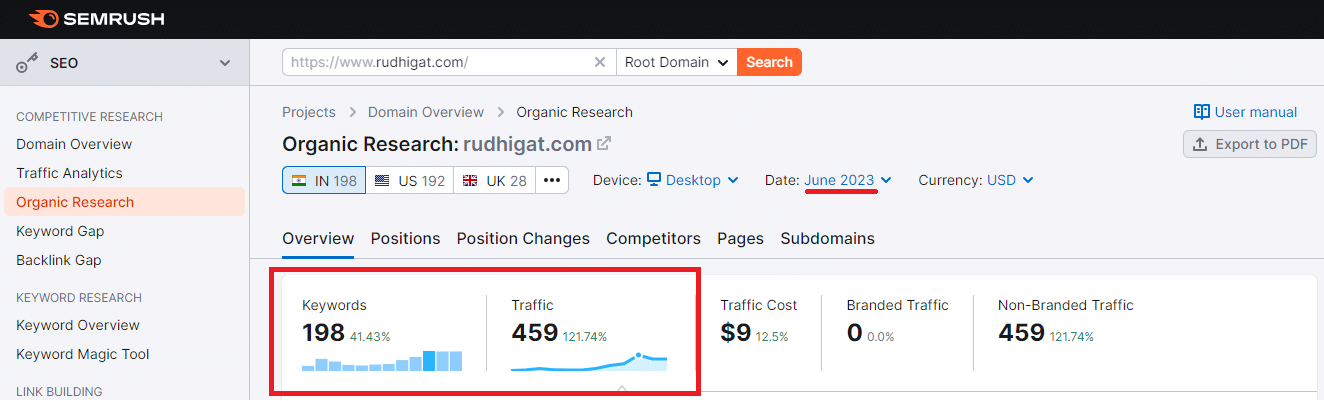This screenshot has height=401, width=1324.
Task: Switch to the Positions tab
Action: pyautogui.click(x=405, y=238)
